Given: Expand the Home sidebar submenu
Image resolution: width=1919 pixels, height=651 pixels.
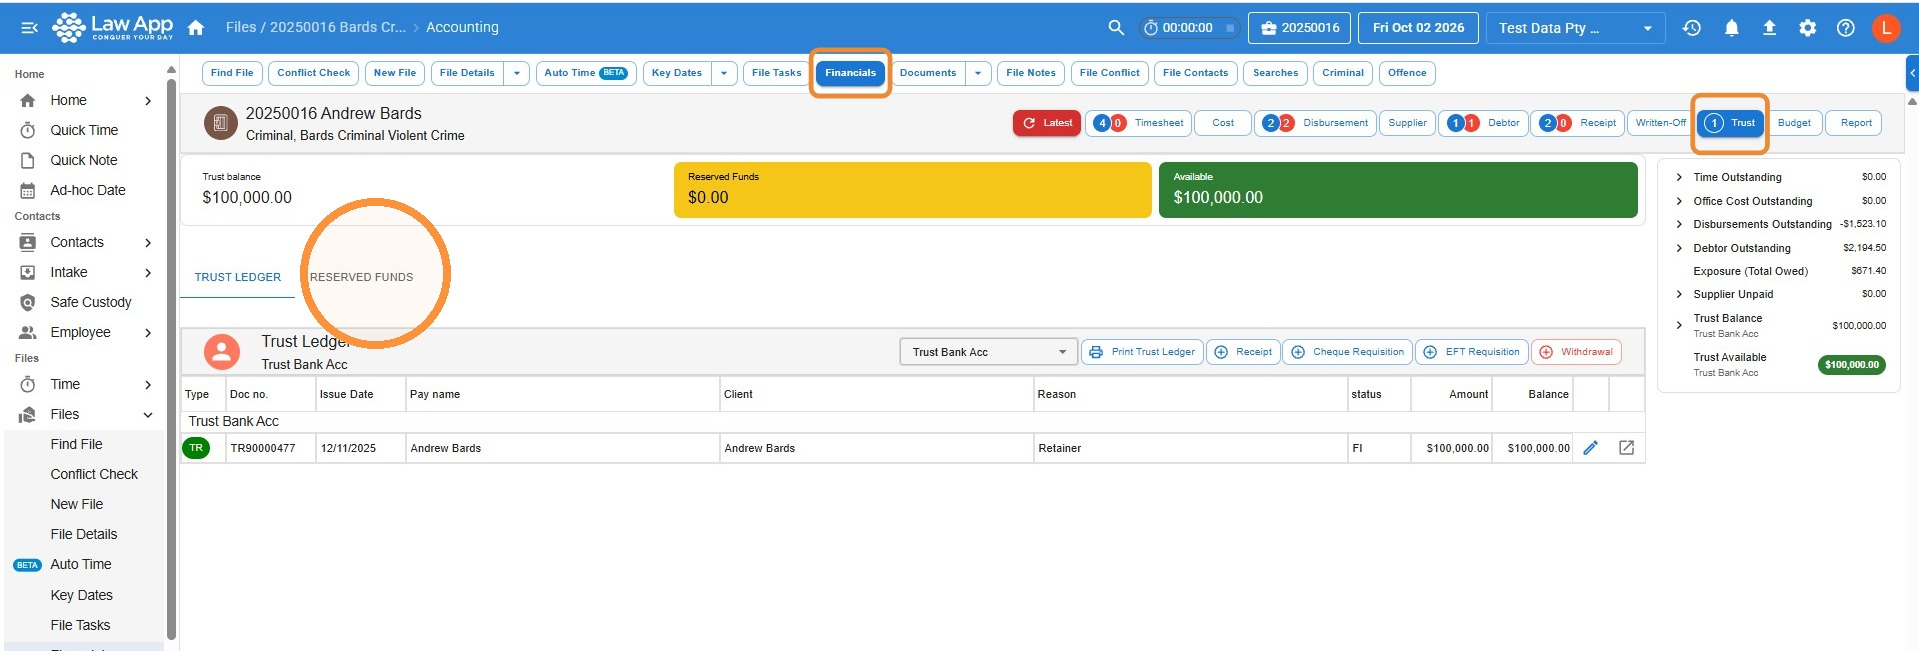Looking at the screenshot, I should pyautogui.click(x=148, y=101).
